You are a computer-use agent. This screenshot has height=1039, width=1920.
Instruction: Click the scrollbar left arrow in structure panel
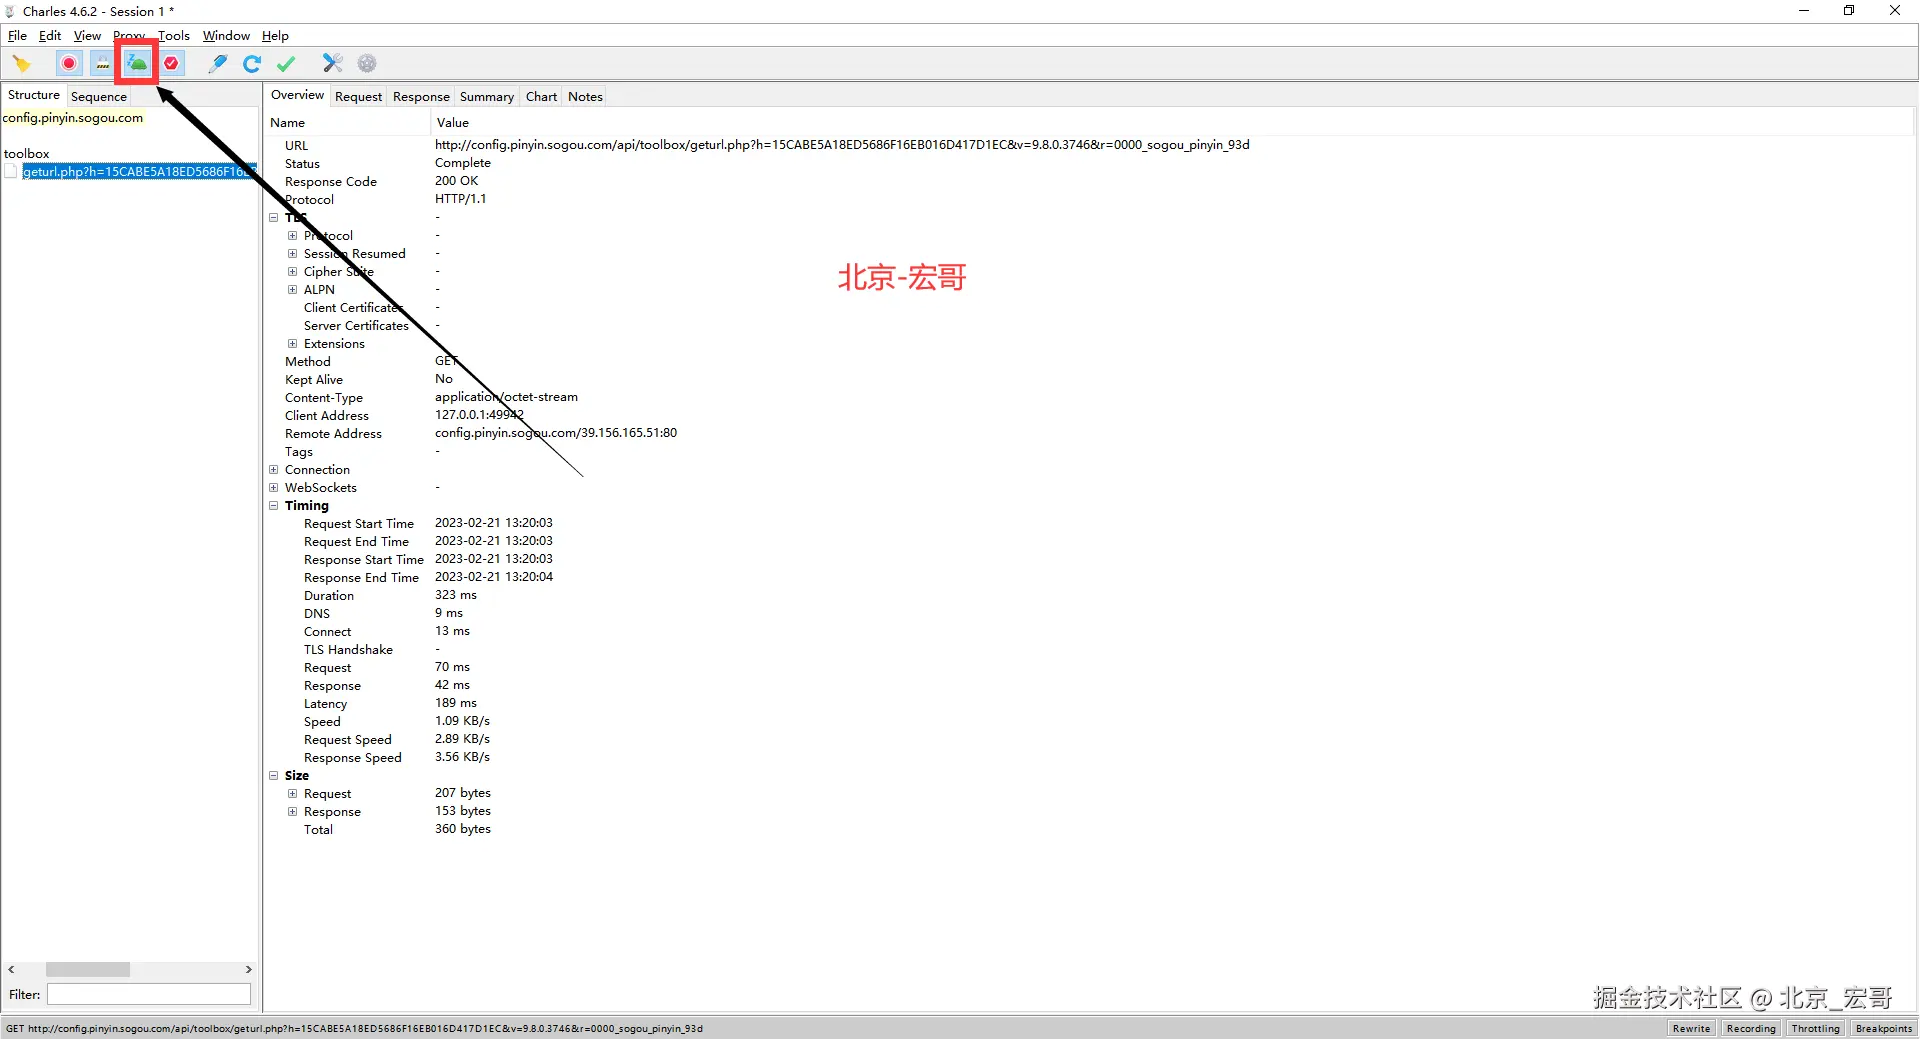pyautogui.click(x=11, y=970)
